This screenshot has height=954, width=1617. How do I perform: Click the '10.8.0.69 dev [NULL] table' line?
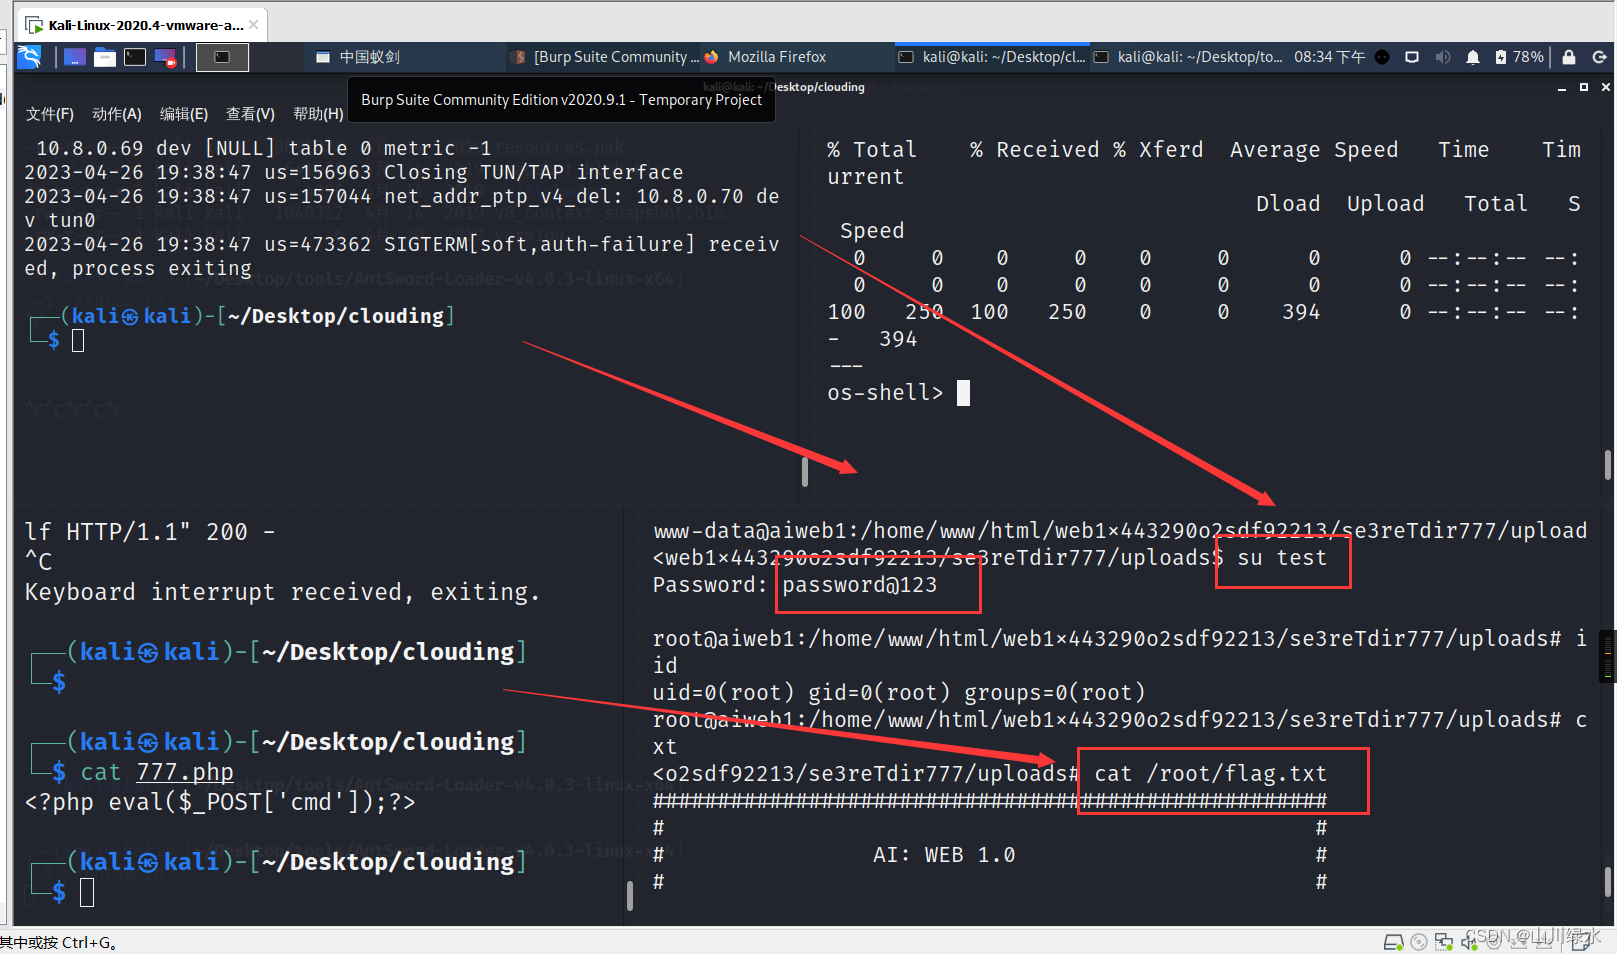tap(264, 148)
